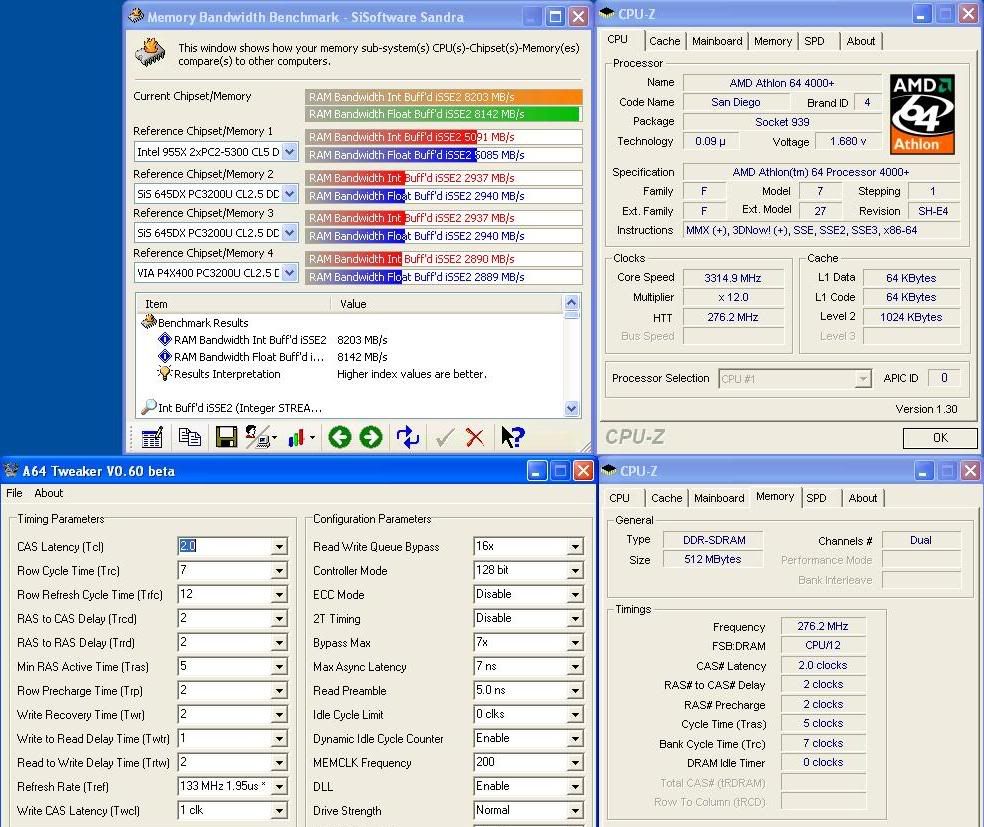Expand the Processor Selection combo box
The image size is (984, 827).
(862, 379)
